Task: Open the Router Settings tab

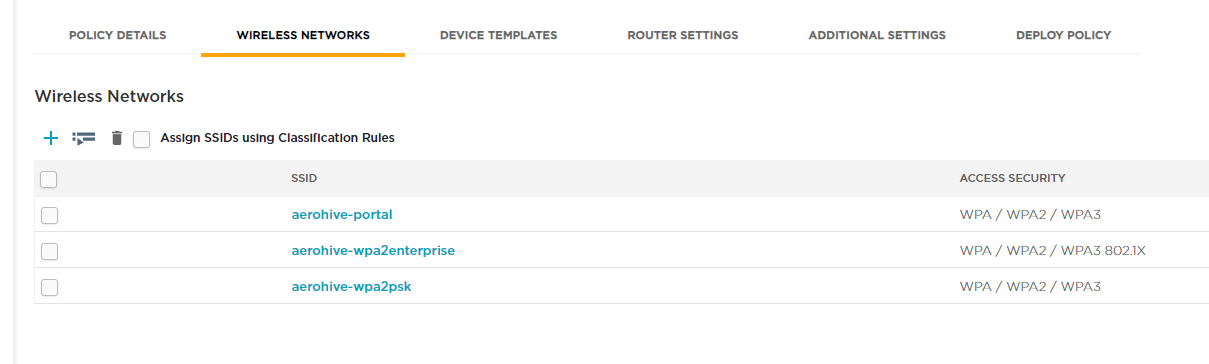Action: click(x=683, y=35)
